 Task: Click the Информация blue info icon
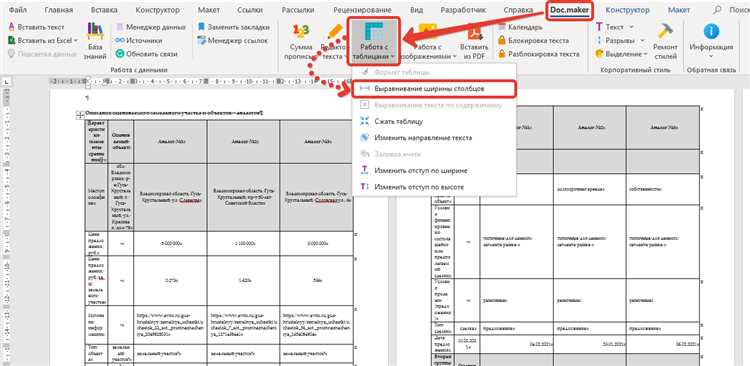(711, 31)
